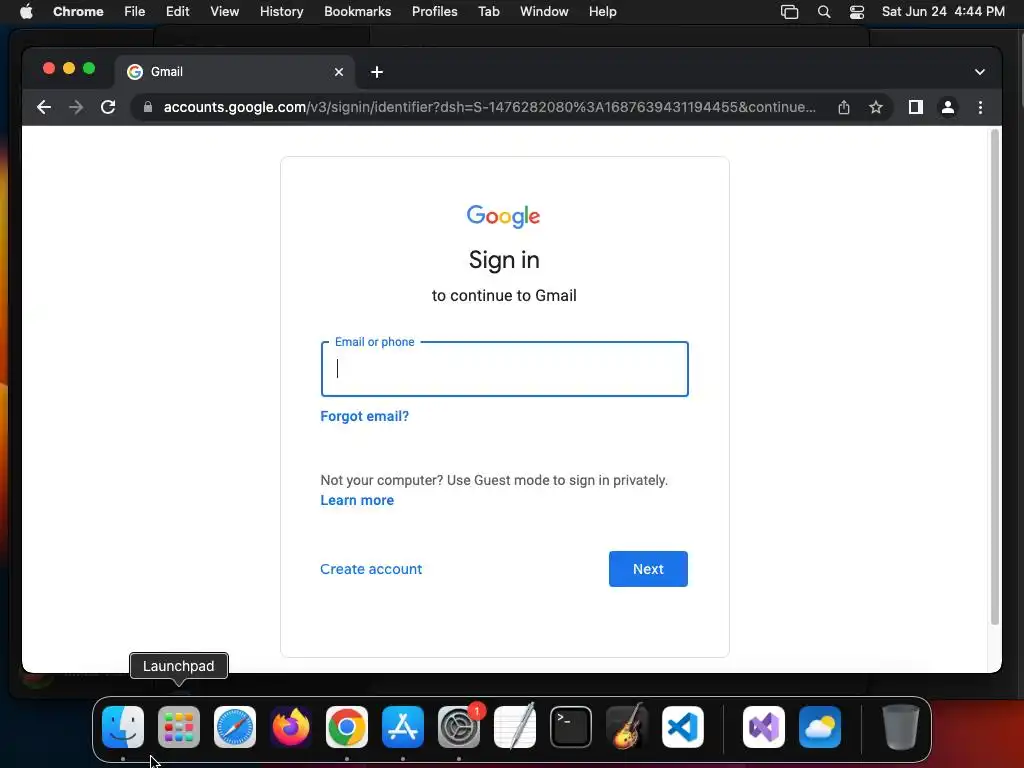This screenshot has height=768, width=1024.
Task: Open the Chrome side panel
Action: pyautogui.click(x=916, y=107)
